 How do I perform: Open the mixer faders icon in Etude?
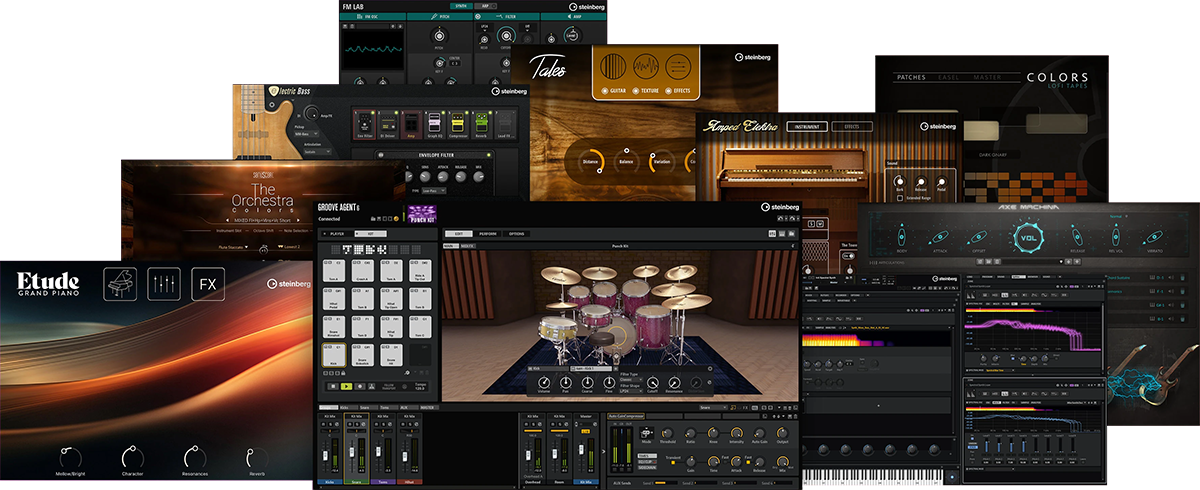[x=164, y=284]
